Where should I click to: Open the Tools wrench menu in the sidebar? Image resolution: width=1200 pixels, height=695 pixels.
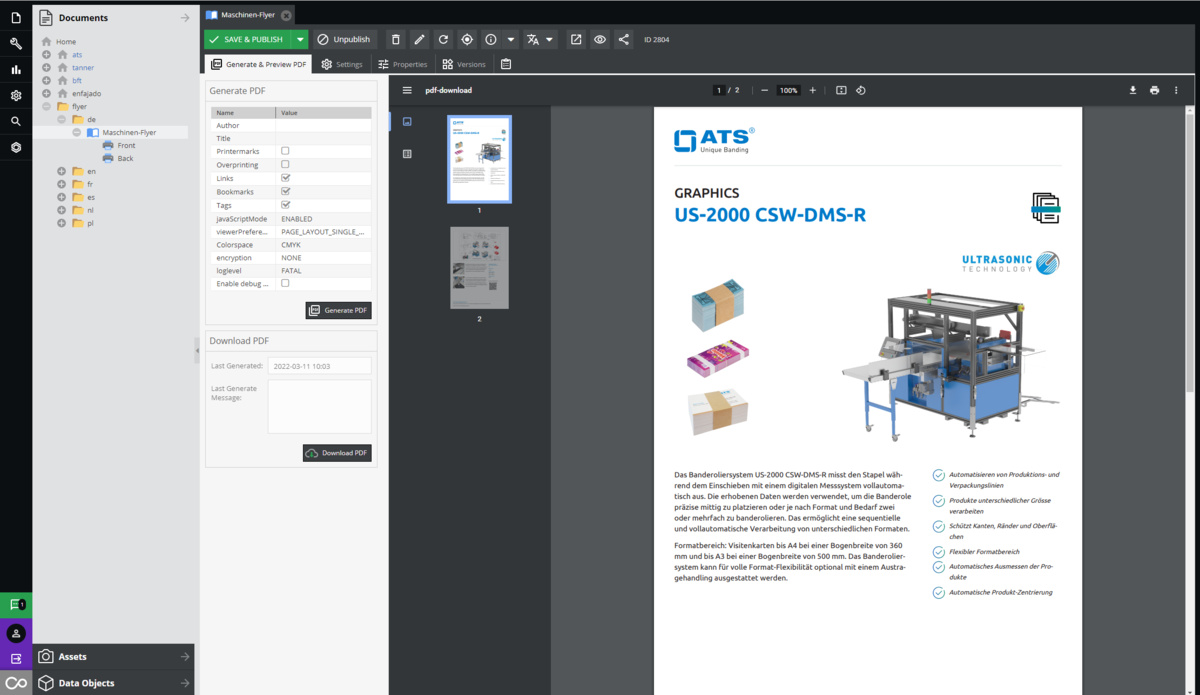click(x=16, y=44)
